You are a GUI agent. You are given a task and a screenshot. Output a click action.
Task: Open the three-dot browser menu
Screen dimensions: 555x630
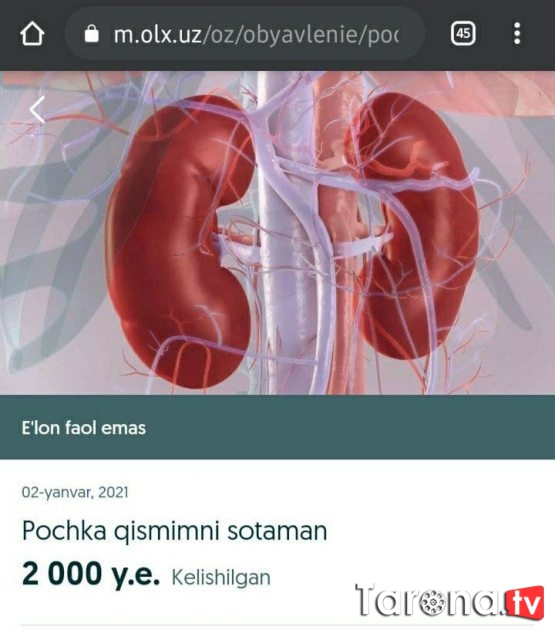pyautogui.click(x=517, y=33)
